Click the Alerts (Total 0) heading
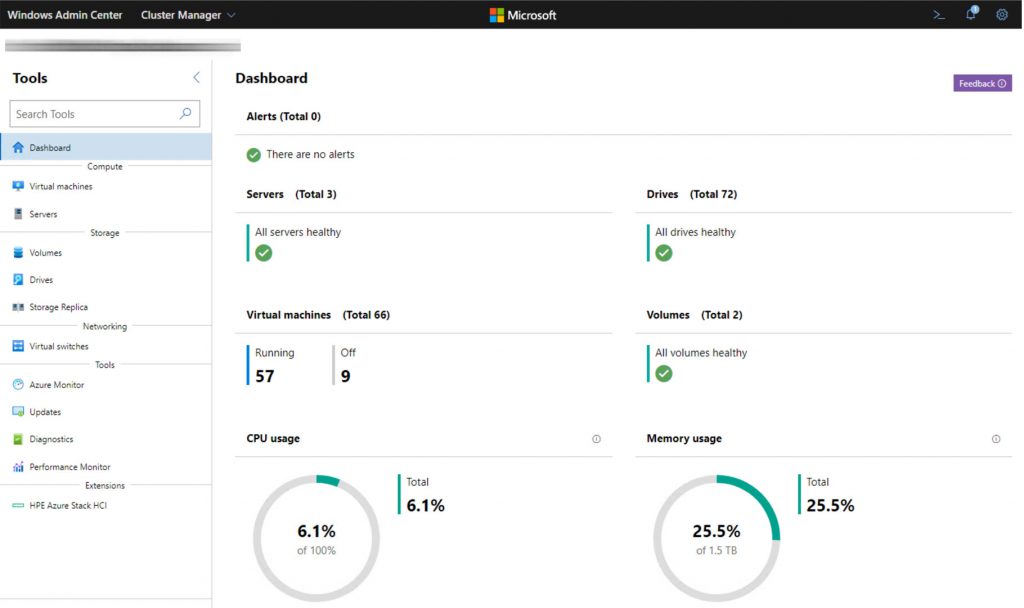 click(x=283, y=116)
